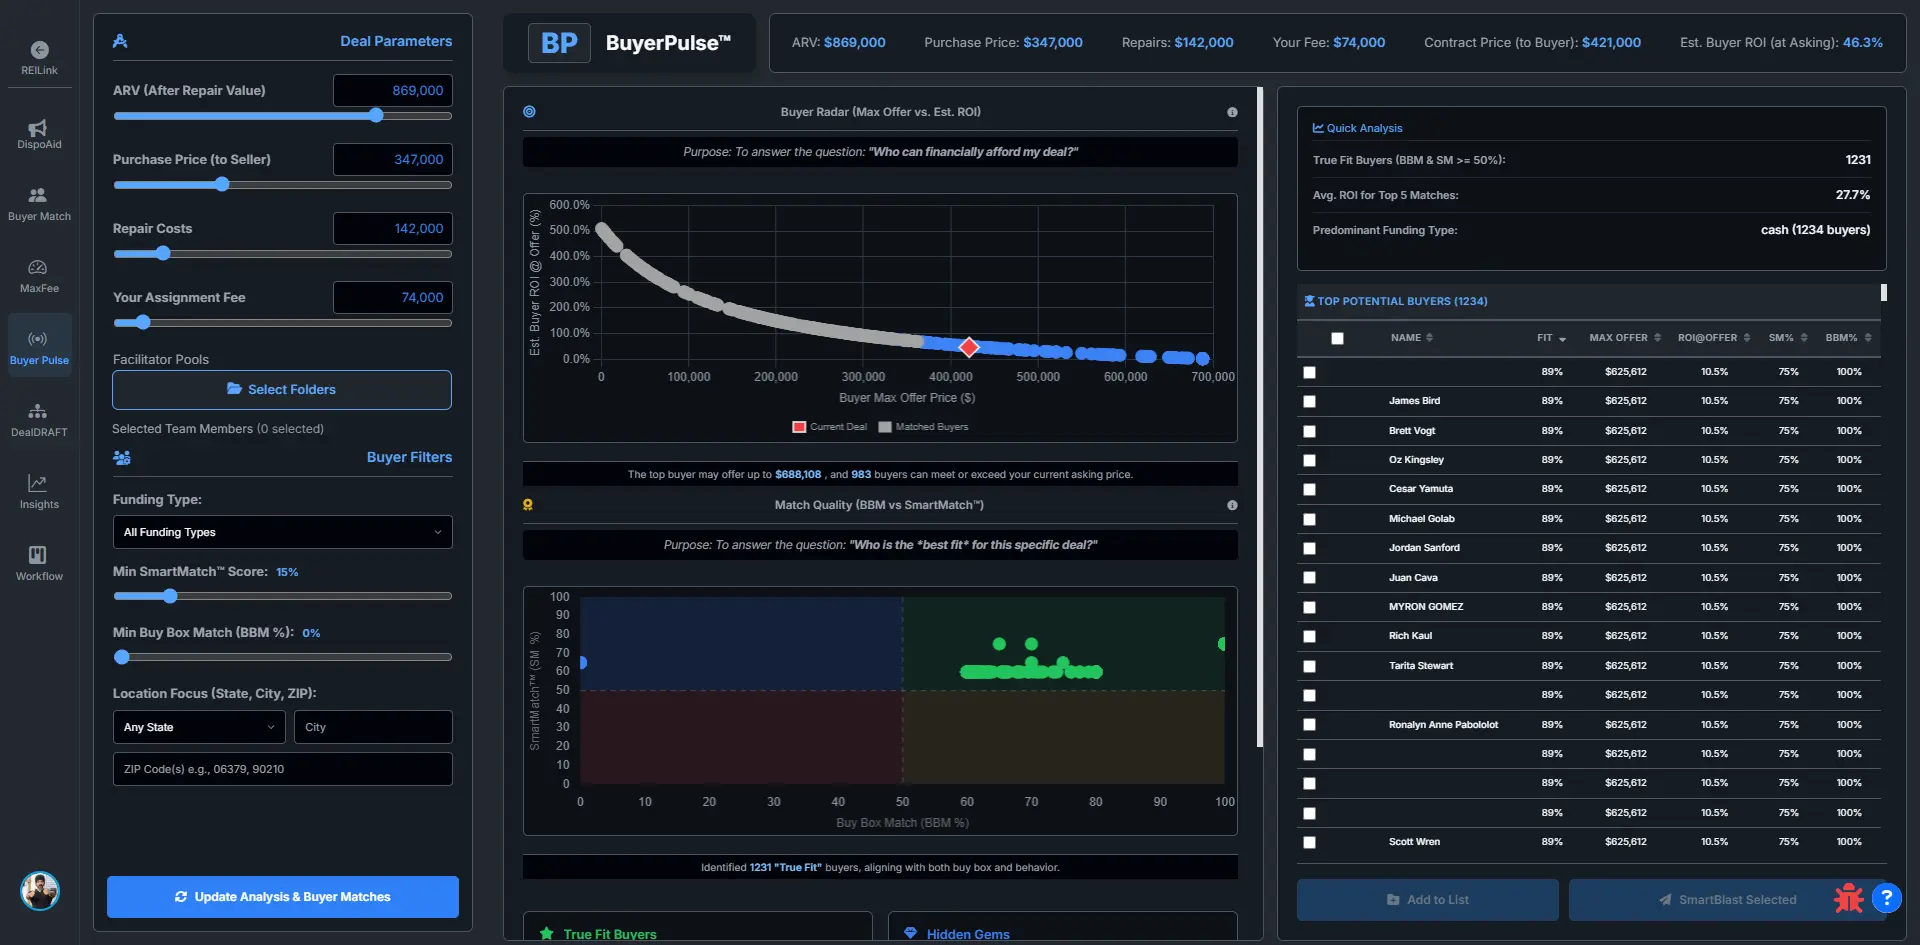Click the red bug report icon
Image resolution: width=1920 pixels, height=945 pixels.
pos(1848,898)
